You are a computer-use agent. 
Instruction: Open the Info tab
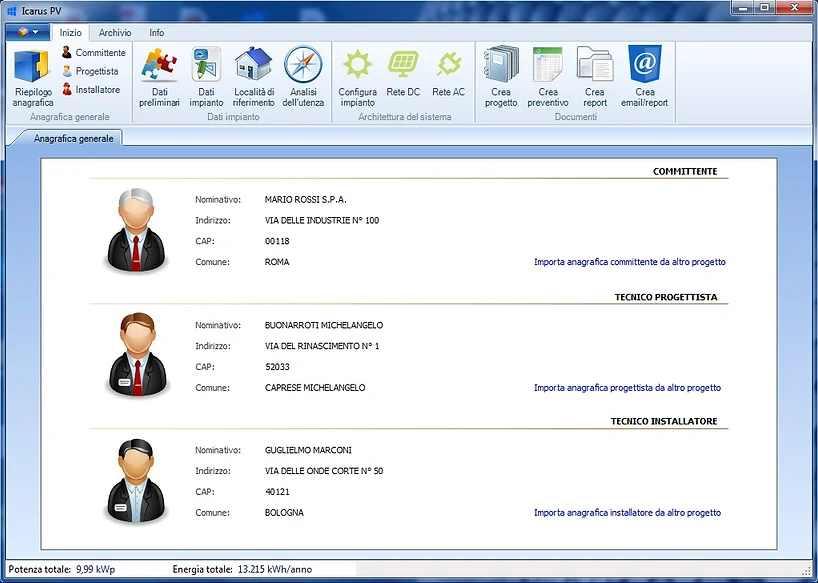(156, 32)
